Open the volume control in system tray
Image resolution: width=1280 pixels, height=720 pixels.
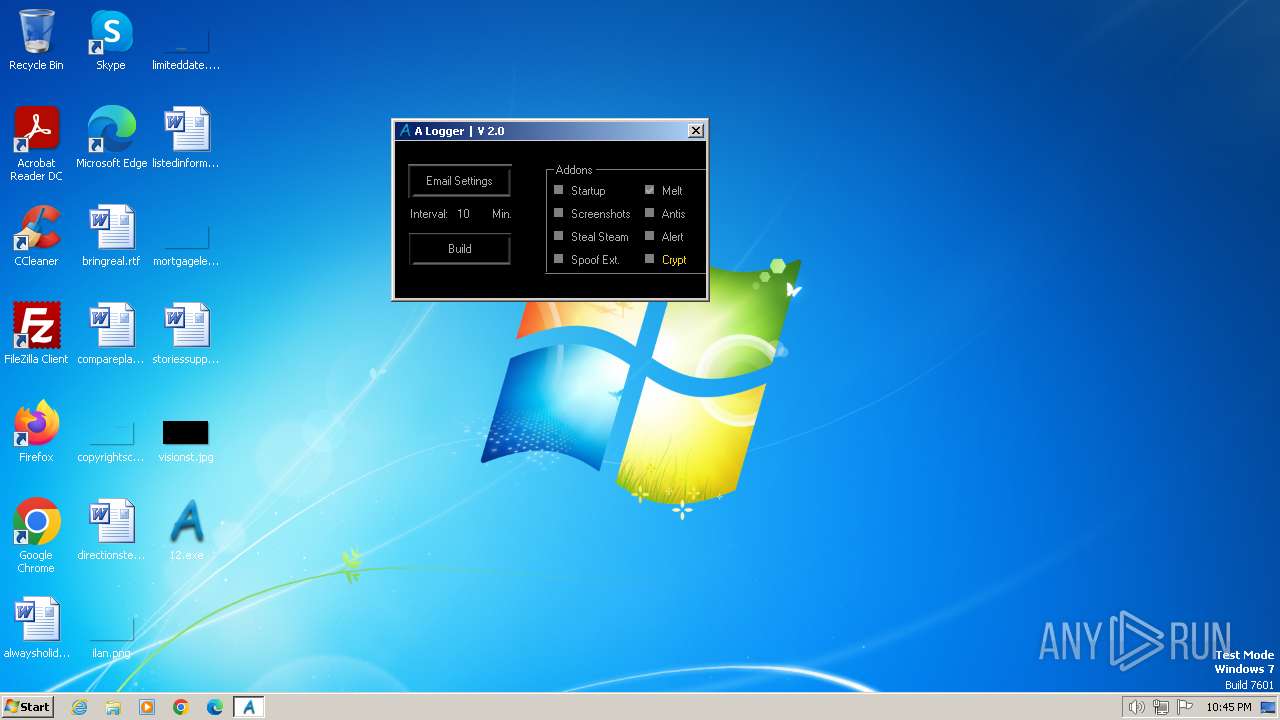point(1136,707)
